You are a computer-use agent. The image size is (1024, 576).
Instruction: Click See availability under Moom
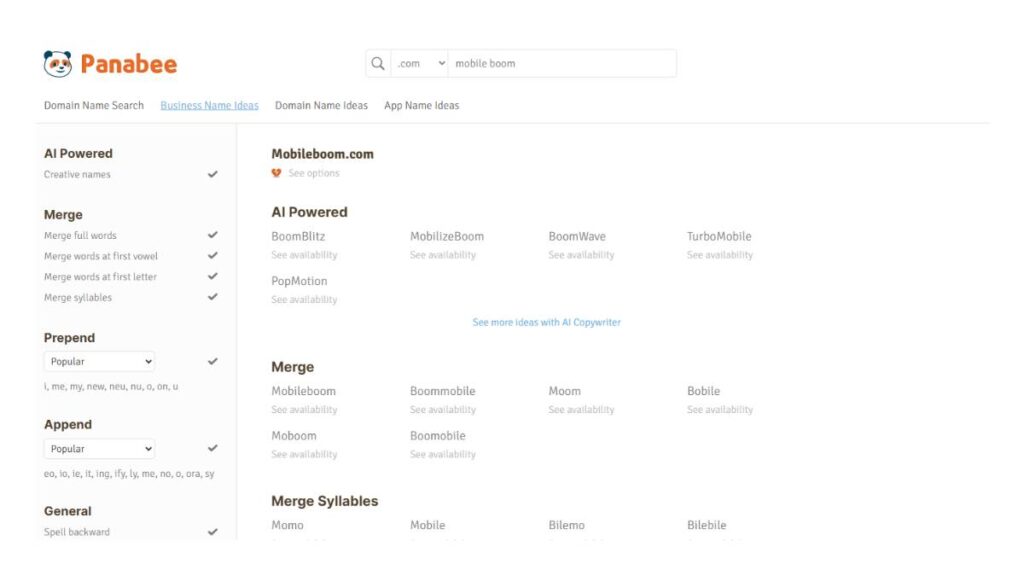[581, 409]
